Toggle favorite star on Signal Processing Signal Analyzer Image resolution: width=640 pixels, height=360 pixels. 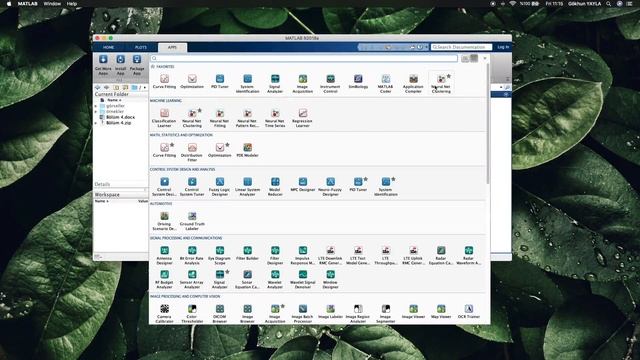tap(227, 272)
